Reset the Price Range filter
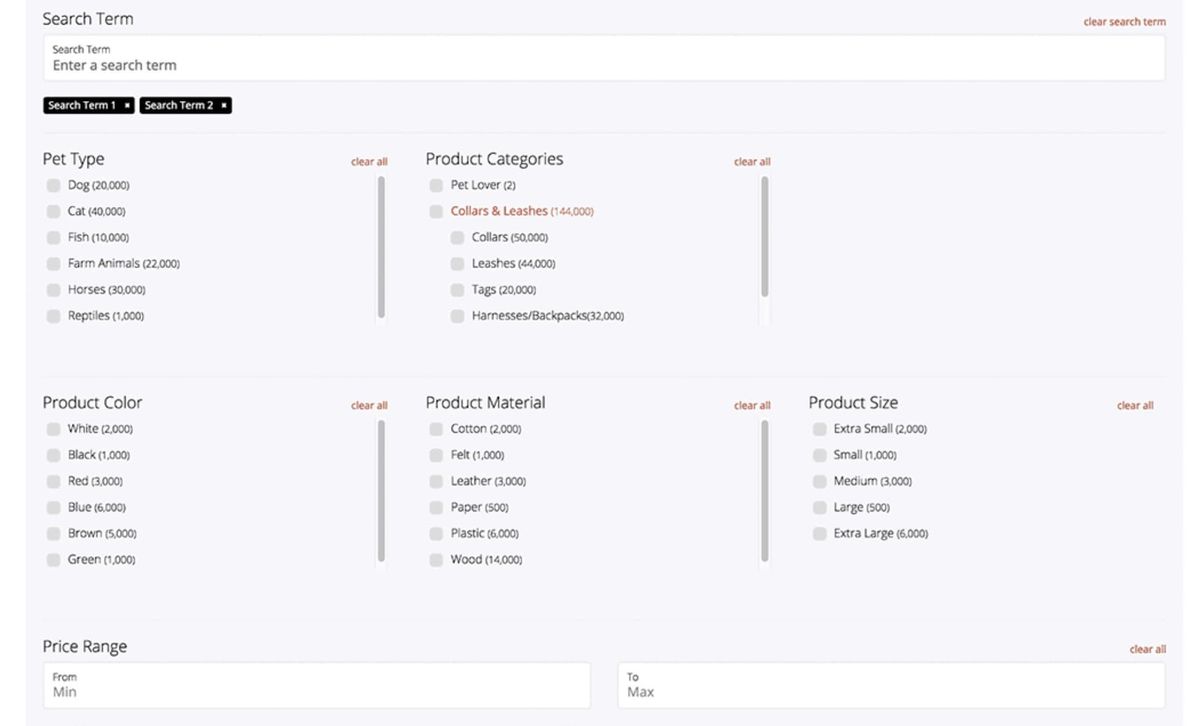1200x726 pixels. click(1147, 649)
